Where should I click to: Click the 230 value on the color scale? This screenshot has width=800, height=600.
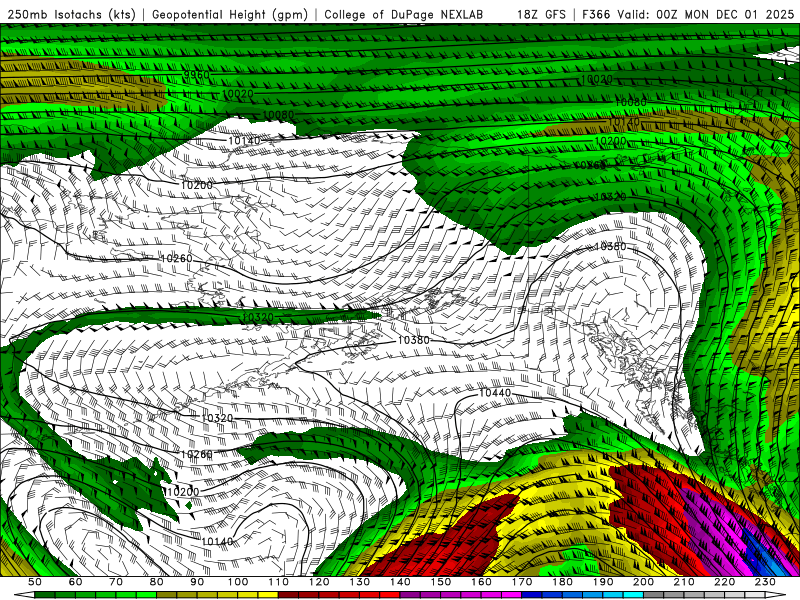coord(766,582)
